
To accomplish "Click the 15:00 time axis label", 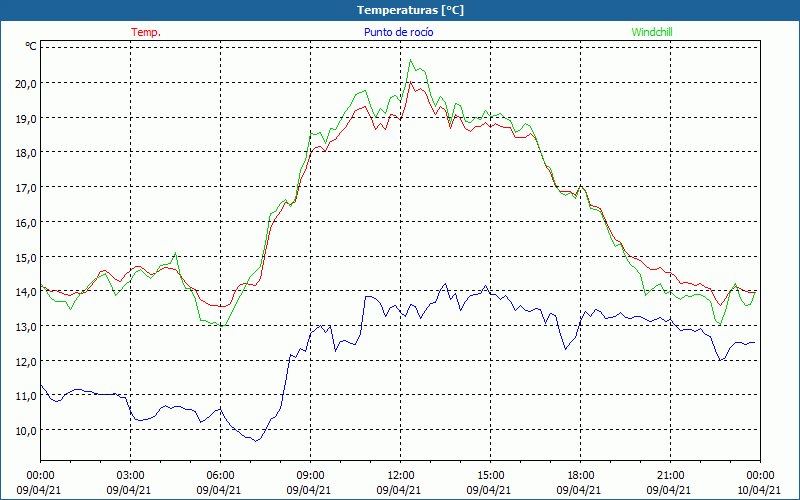I will coord(490,476).
